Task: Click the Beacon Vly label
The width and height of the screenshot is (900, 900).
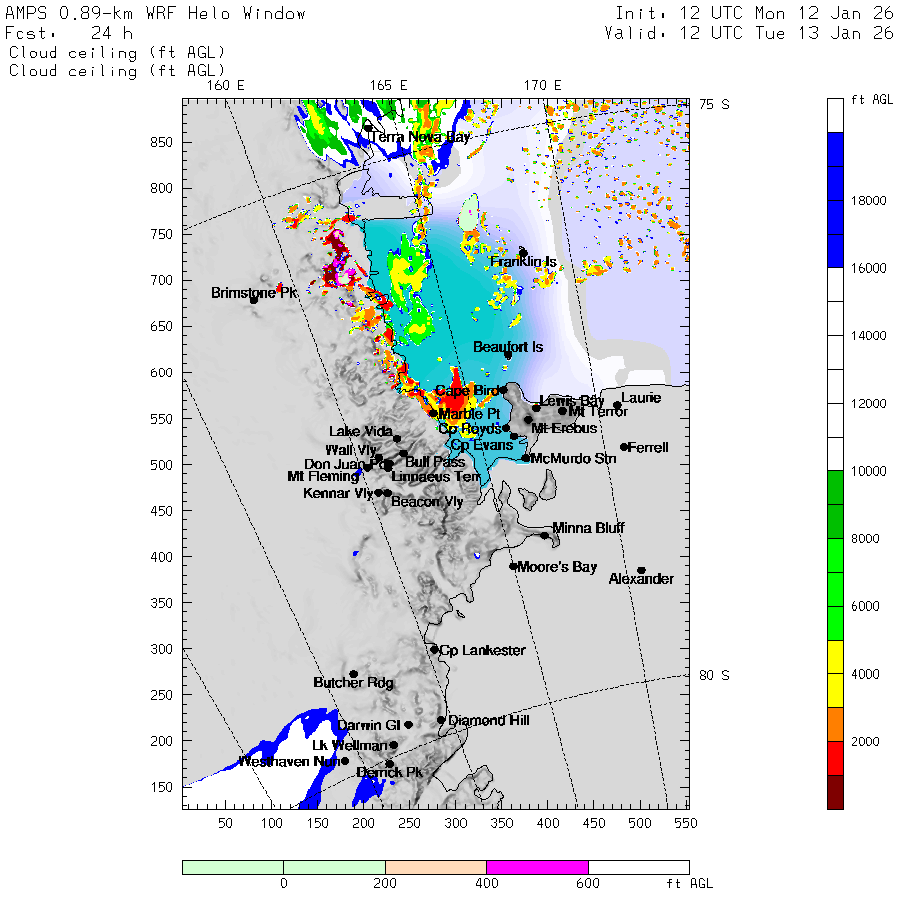Action: pyautogui.click(x=427, y=502)
